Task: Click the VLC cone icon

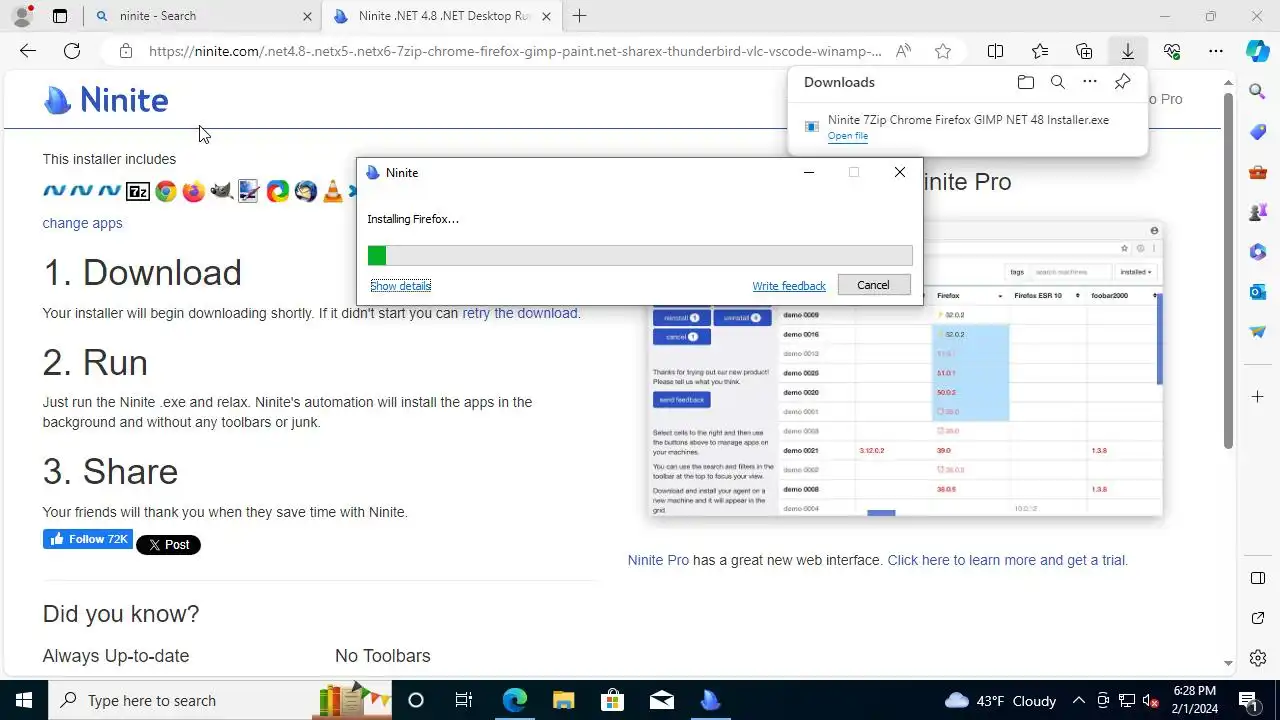Action: coord(332,191)
